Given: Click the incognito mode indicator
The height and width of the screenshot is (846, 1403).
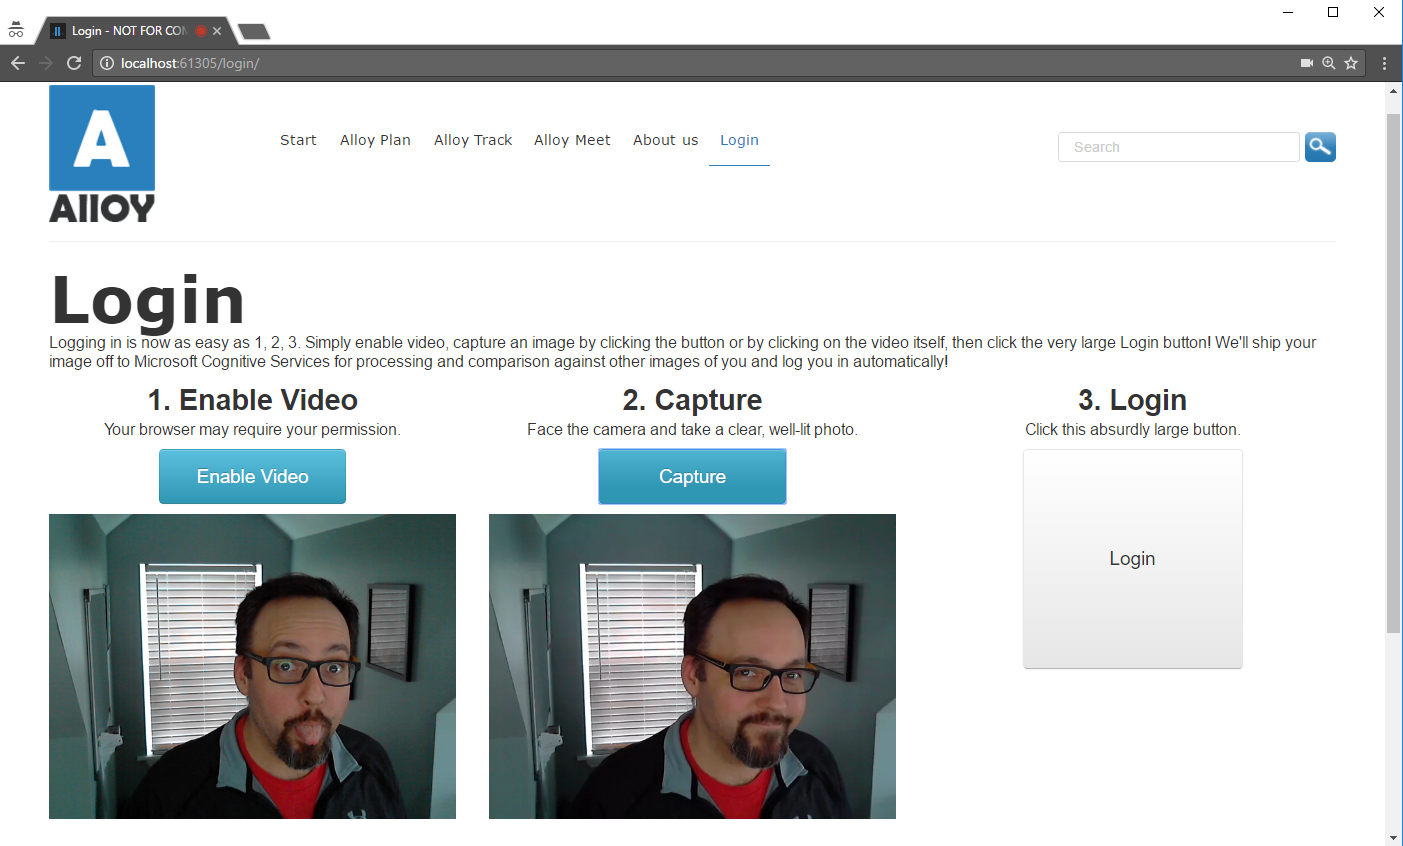Looking at the screenshot, I should pyautogui.click(x=15, y=29).
